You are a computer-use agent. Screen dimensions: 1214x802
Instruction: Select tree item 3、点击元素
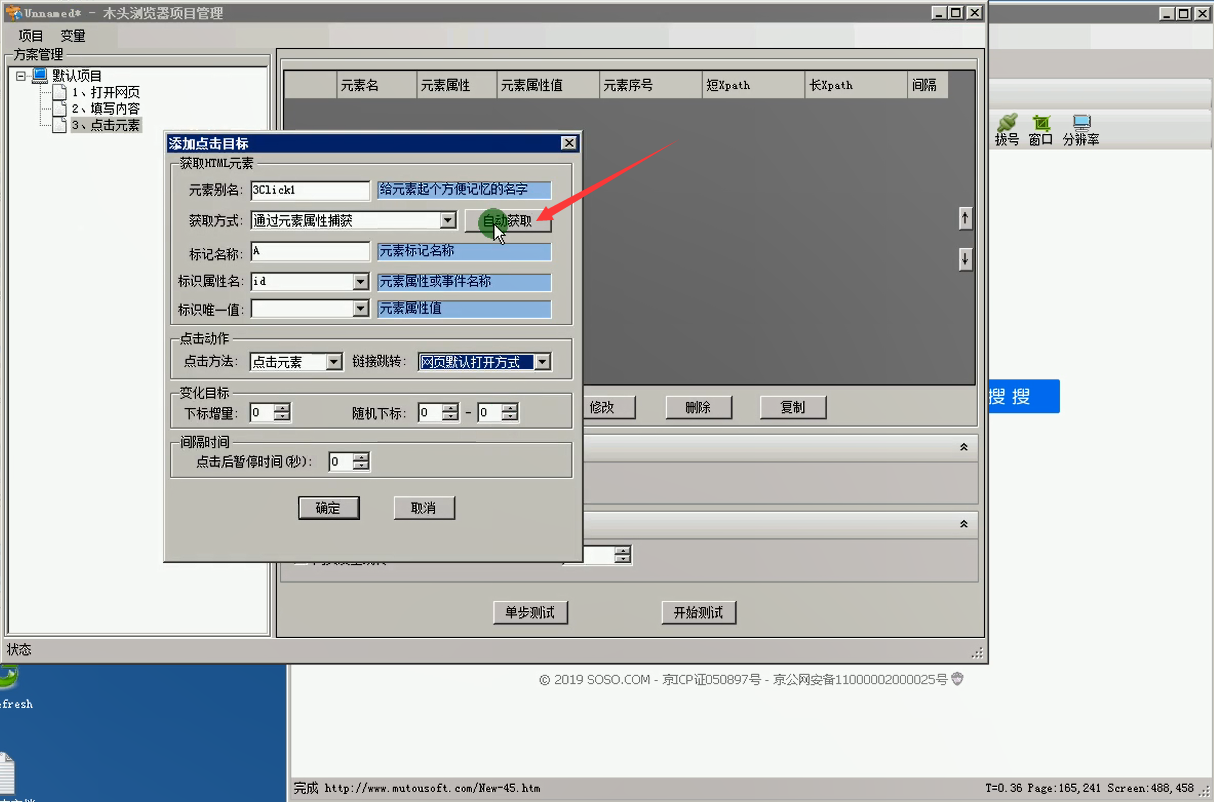tap(105, 125)
